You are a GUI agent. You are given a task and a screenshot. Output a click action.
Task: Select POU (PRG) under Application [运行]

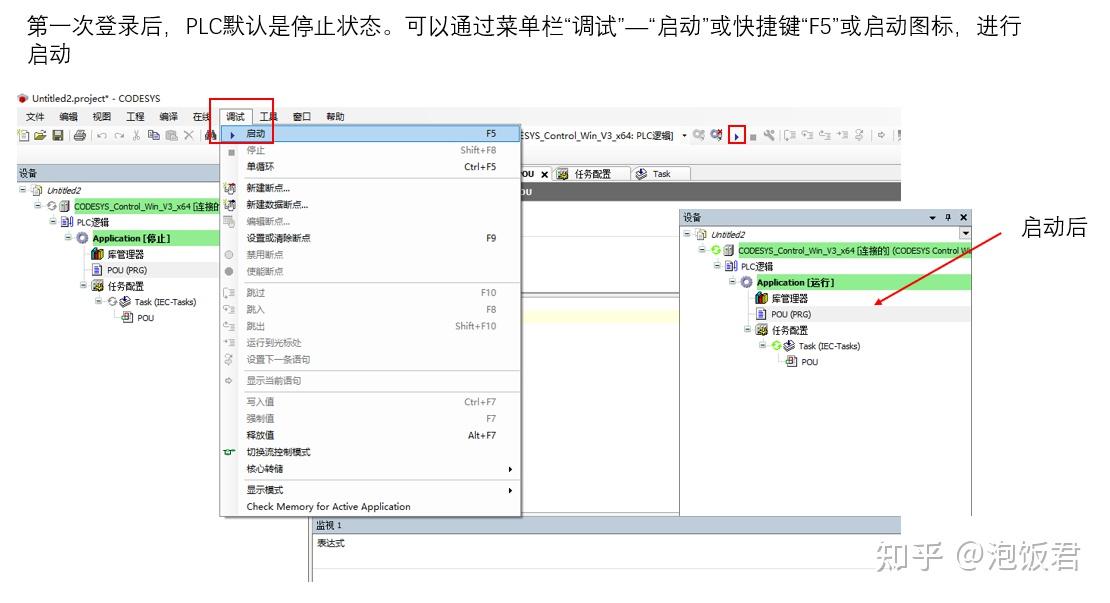tap(791, 314)
